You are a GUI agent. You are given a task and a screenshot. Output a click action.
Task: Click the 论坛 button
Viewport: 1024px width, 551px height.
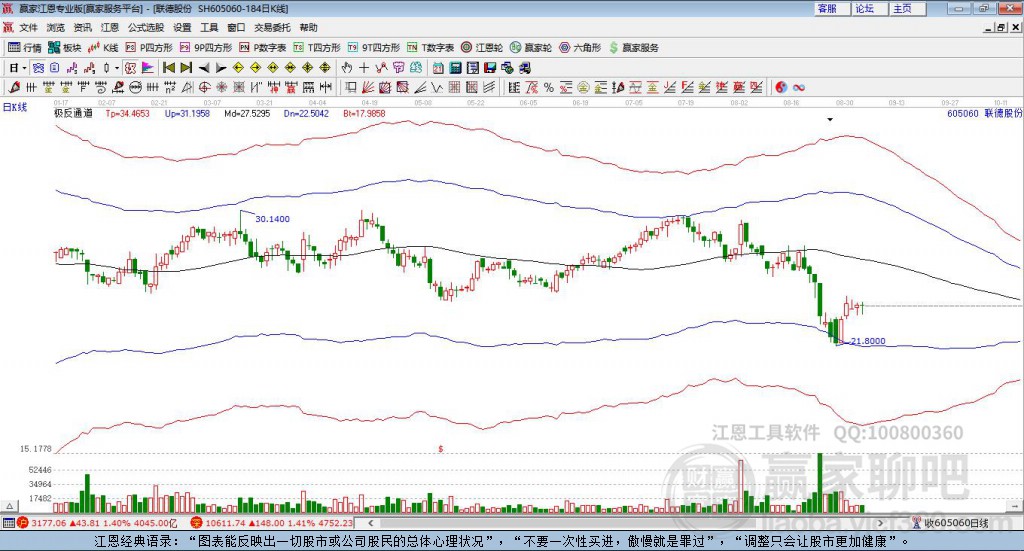click(x=869, y=8)
